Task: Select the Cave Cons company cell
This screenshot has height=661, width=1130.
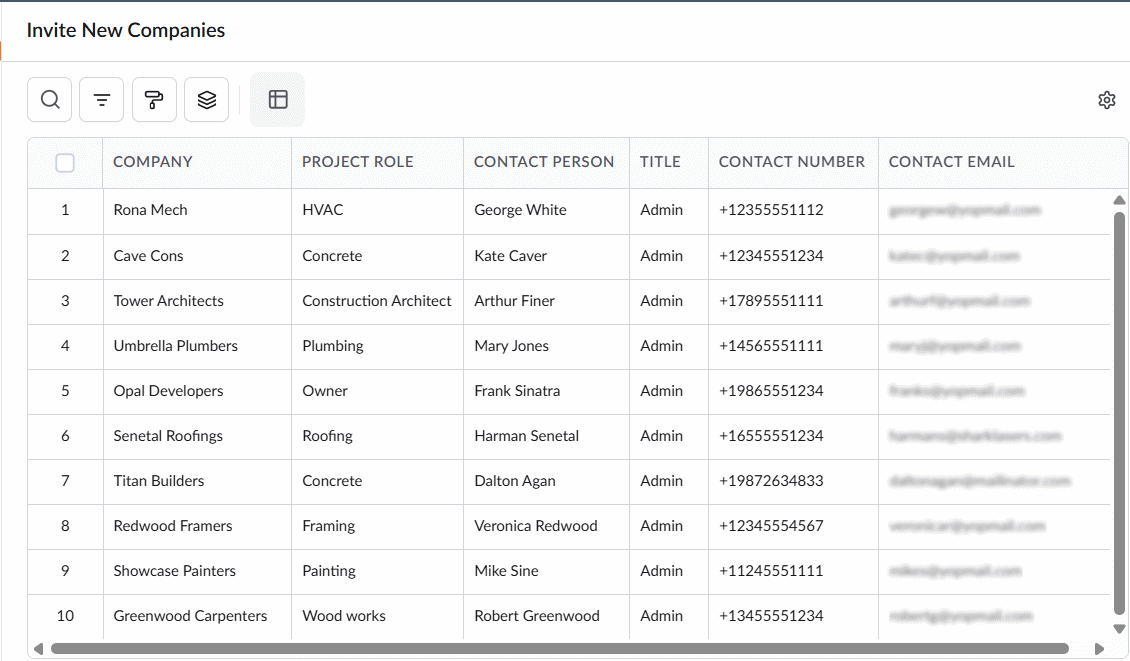Action: [197, 256]
